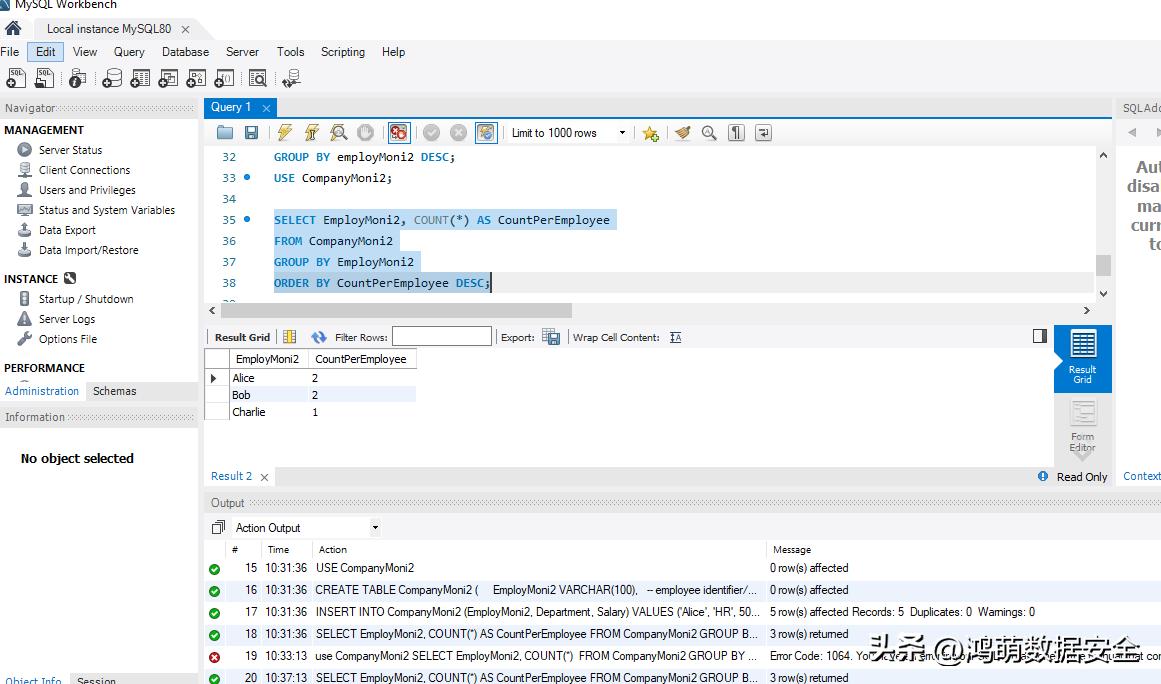Create new stored procedure icon

tap(196, 78)
